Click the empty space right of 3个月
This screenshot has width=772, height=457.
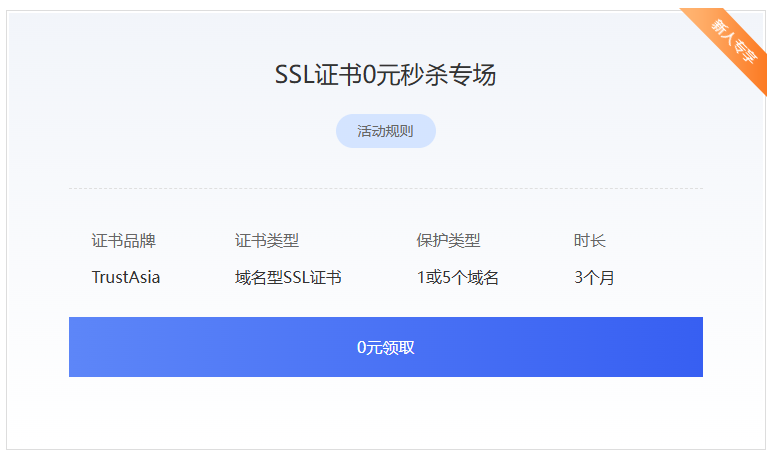coord(660,277)
